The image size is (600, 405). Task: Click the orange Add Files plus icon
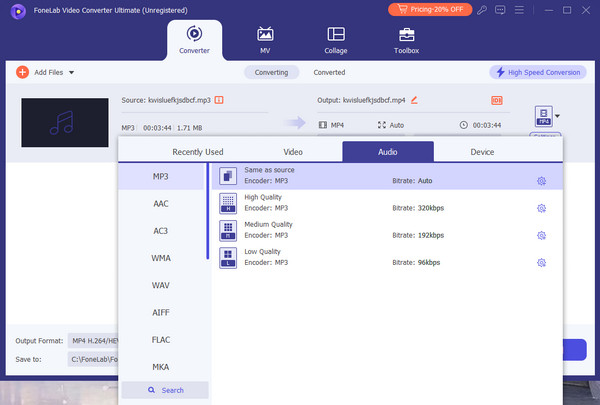tap(22, 72)
